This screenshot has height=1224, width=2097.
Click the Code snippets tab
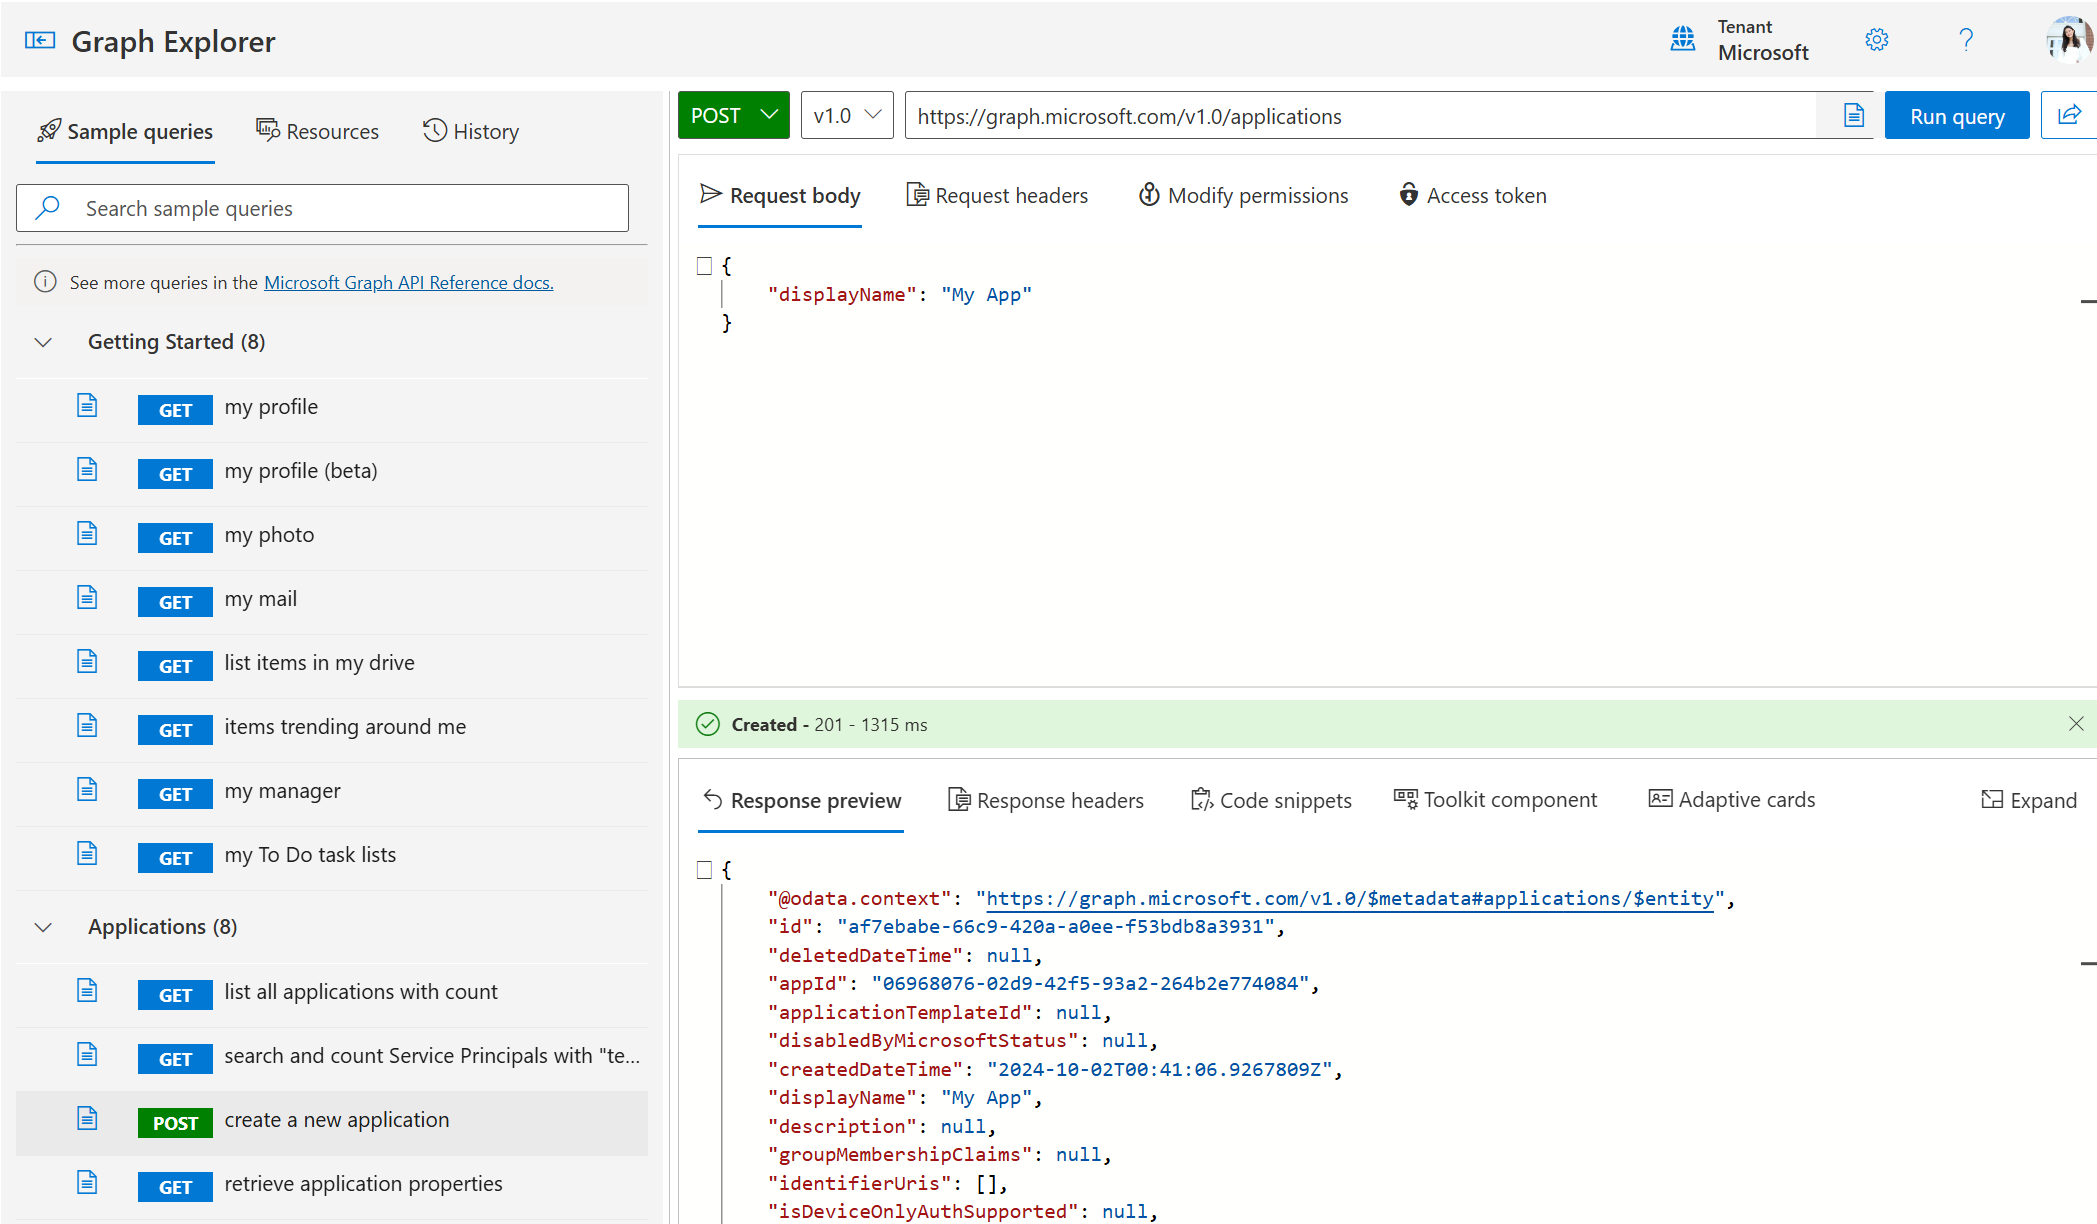[x=1269, y=799]
